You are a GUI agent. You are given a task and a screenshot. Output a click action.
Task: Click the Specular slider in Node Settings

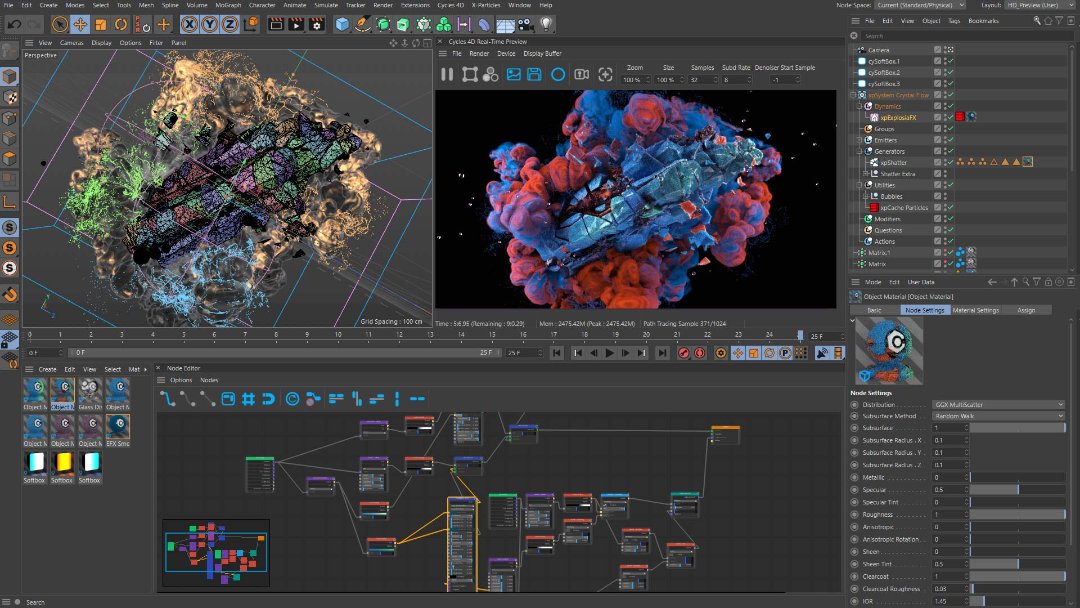point(1018,489)
